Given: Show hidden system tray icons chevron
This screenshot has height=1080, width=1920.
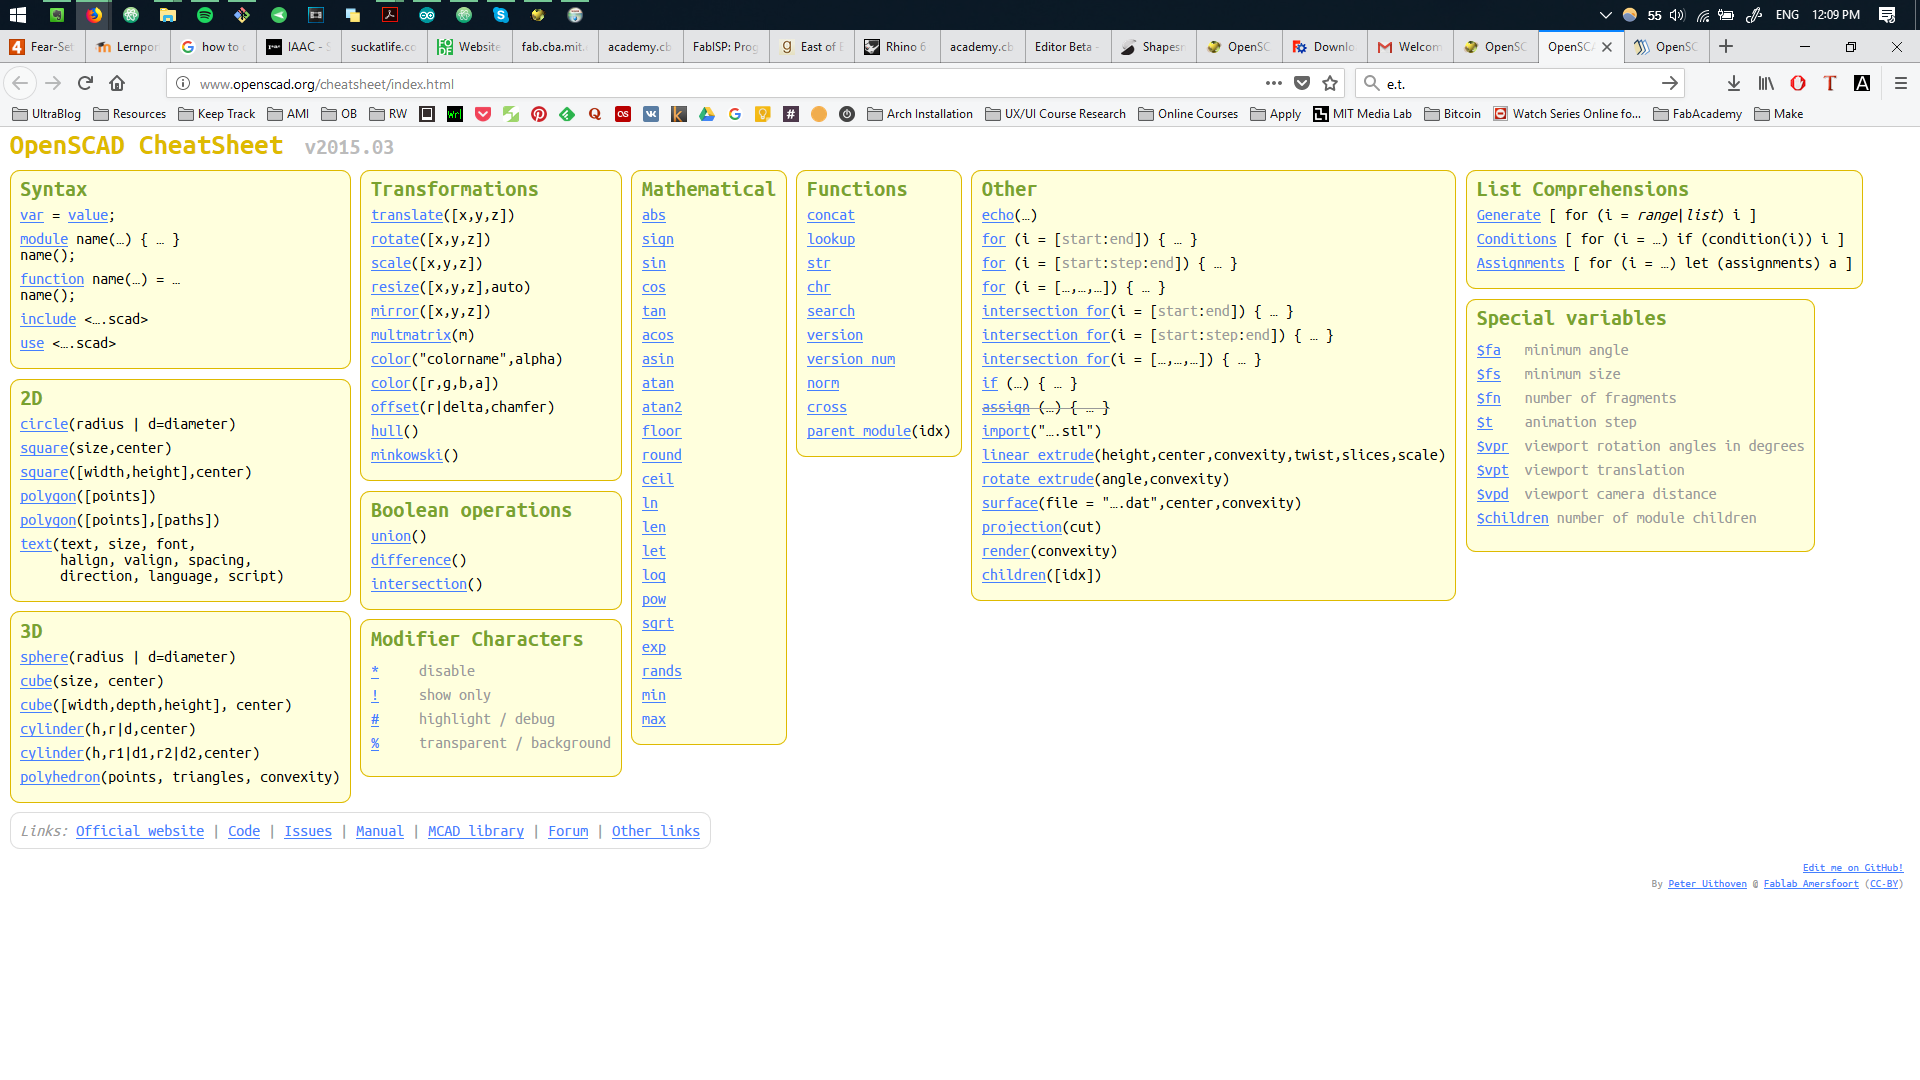Looking at the screenshot, I should pyautogui.click(x=1605, y=15).
